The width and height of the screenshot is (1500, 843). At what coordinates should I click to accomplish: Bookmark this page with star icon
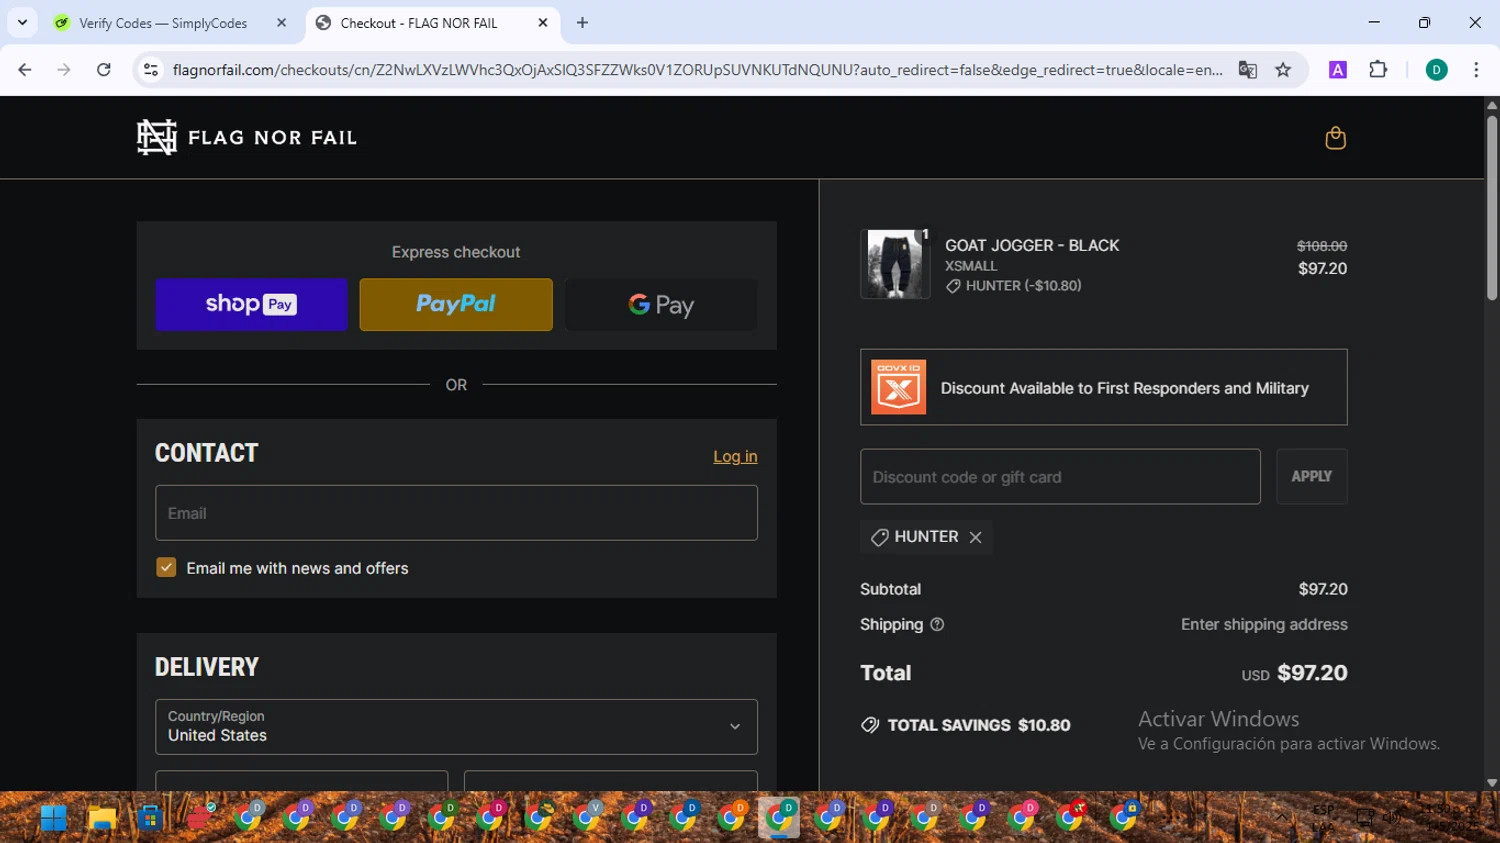point(1283,70)
